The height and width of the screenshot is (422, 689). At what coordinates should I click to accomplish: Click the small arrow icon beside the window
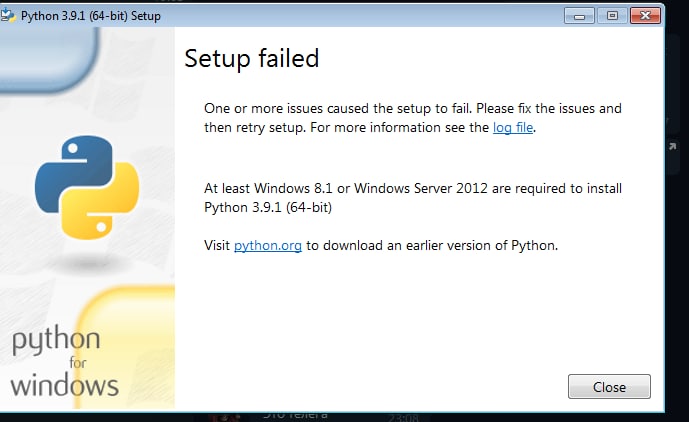672,146
